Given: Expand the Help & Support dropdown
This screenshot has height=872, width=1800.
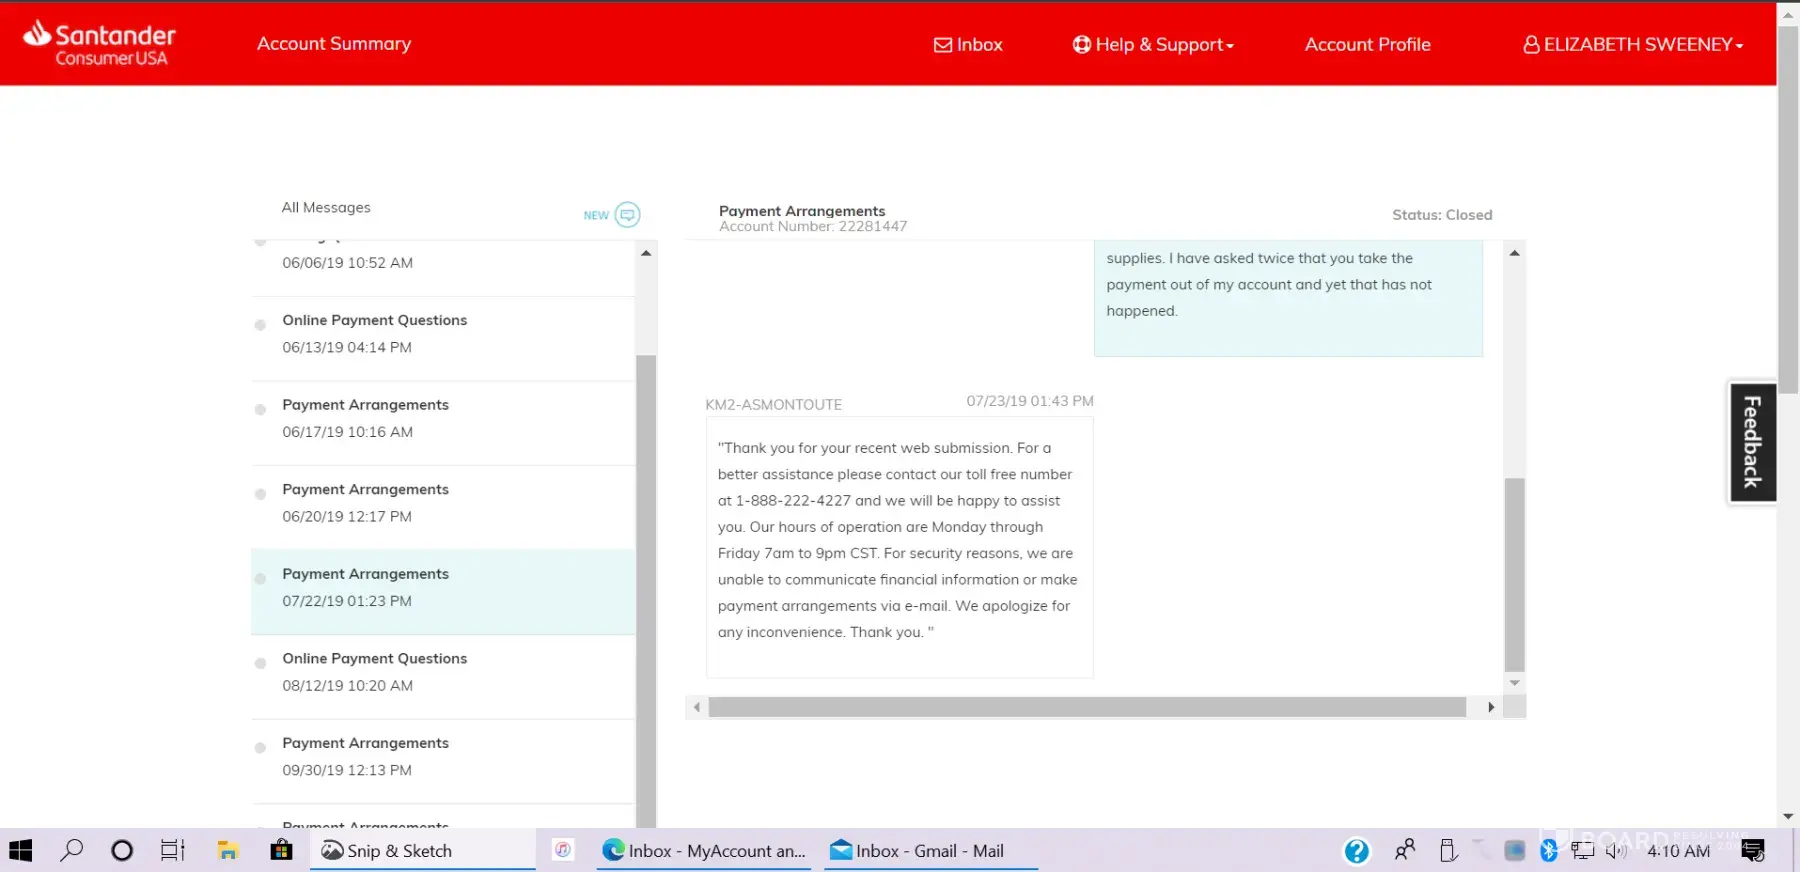Looking at the screenshot, I should point(1153,45).
